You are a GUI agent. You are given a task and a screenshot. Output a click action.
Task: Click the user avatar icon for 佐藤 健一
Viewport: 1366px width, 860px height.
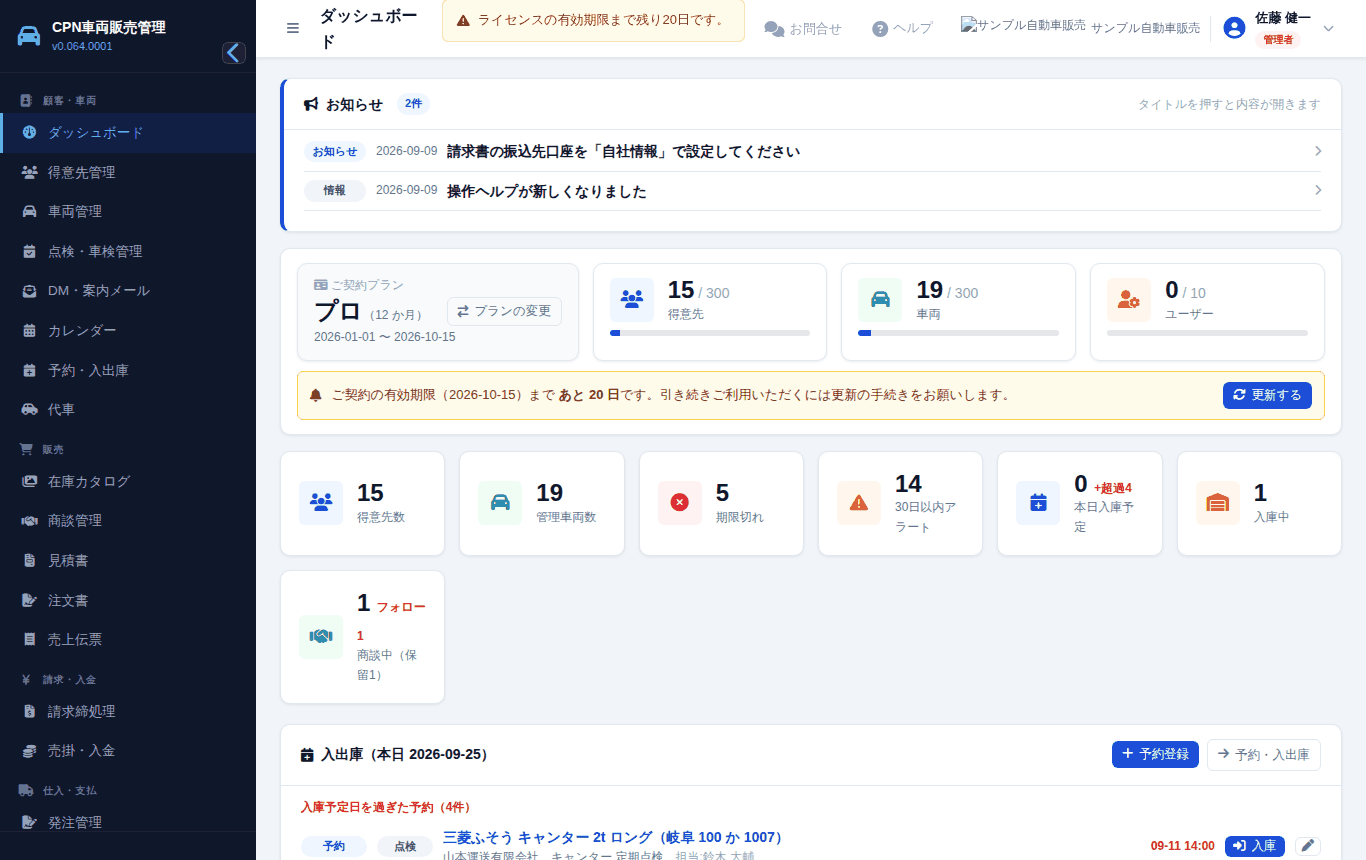1234,28
